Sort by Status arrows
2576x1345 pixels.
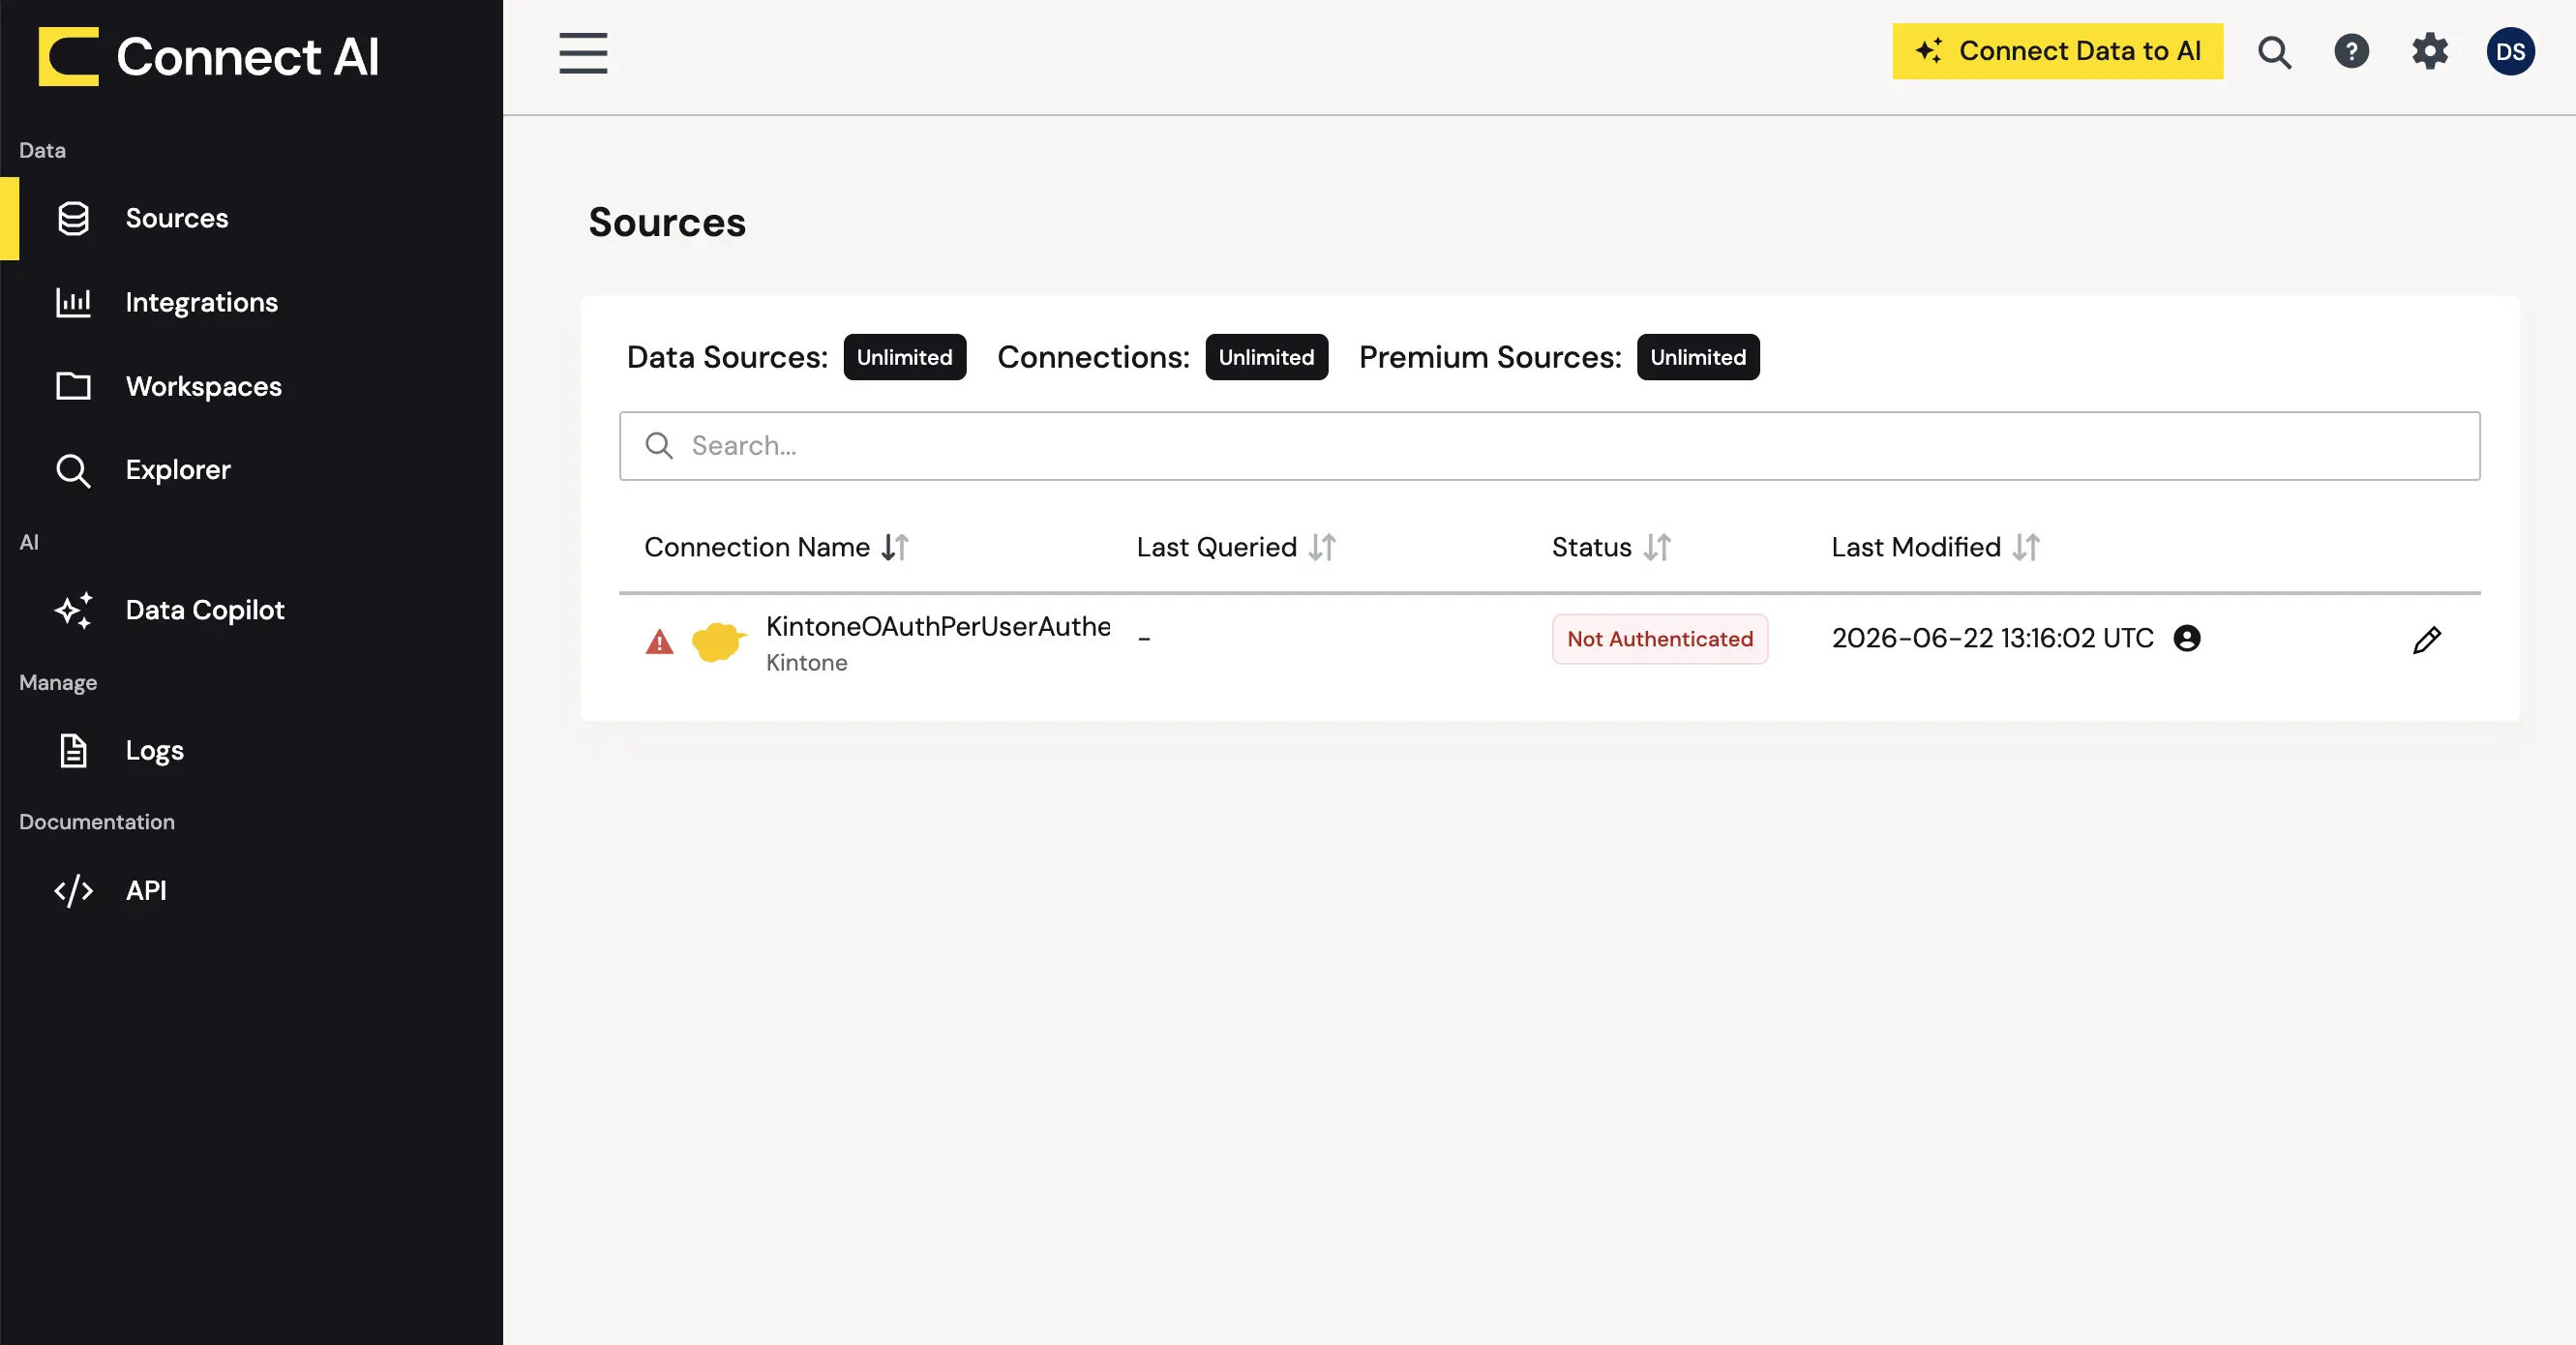tap(1657, 547)
